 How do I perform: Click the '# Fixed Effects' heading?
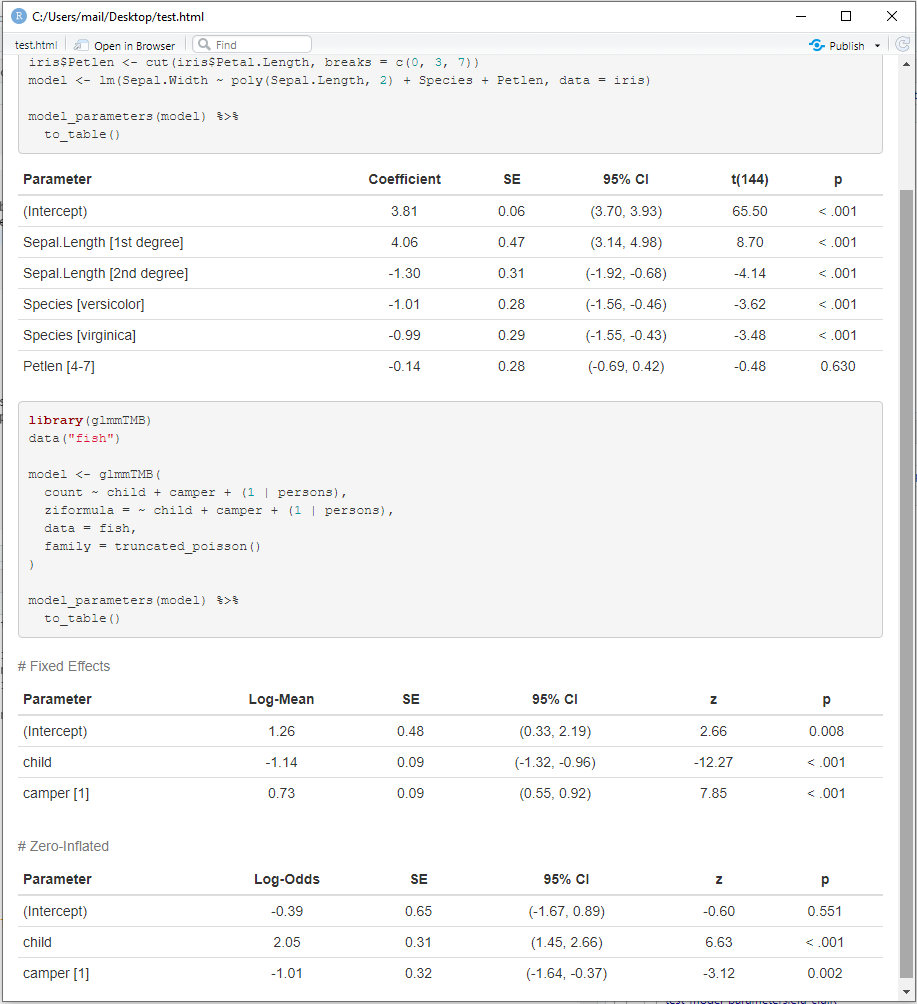point(63,666)
